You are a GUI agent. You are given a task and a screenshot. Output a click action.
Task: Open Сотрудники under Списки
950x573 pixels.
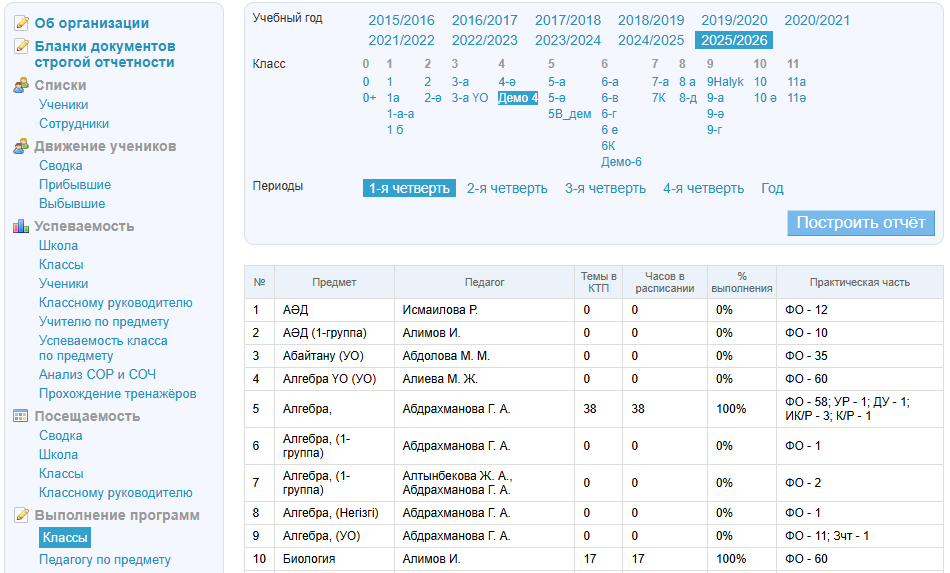[x=74, y=124]
